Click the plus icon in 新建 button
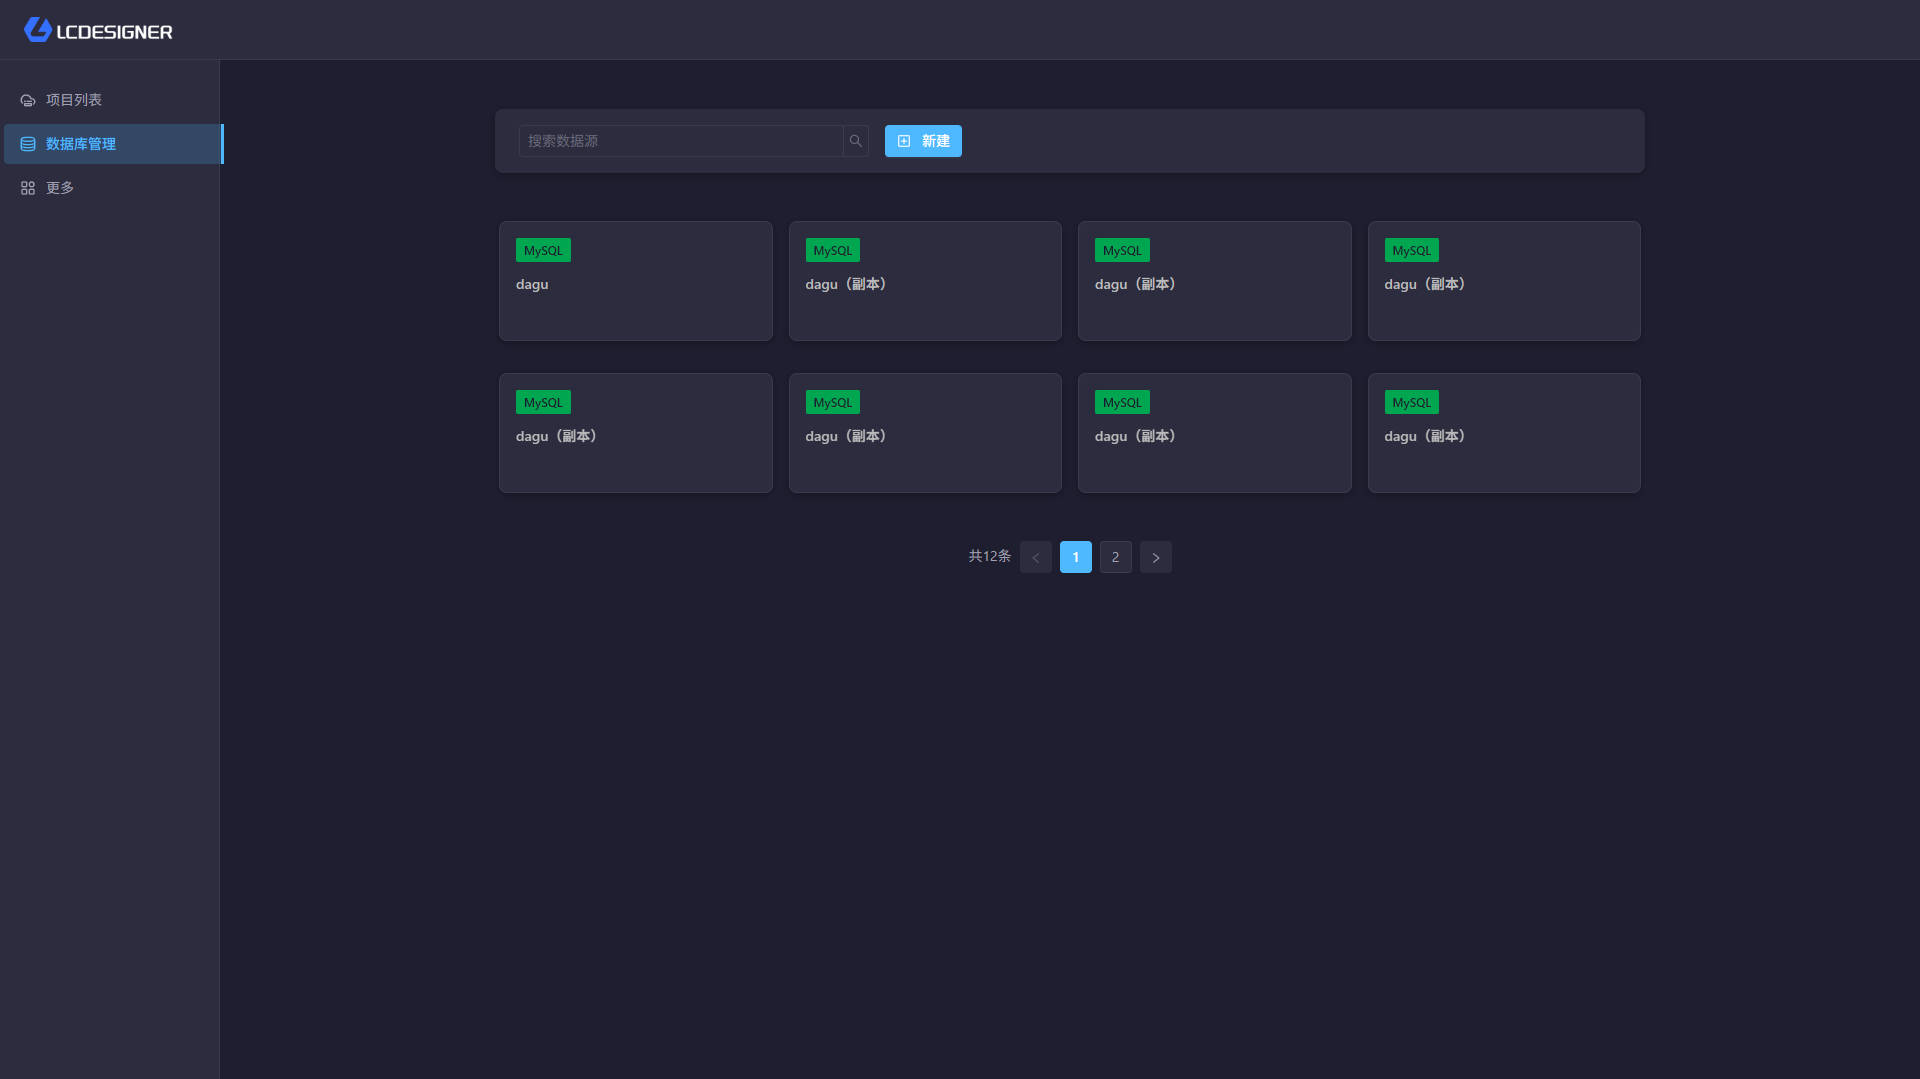Screen dimensions: 1920x1079 coord(904,141)
